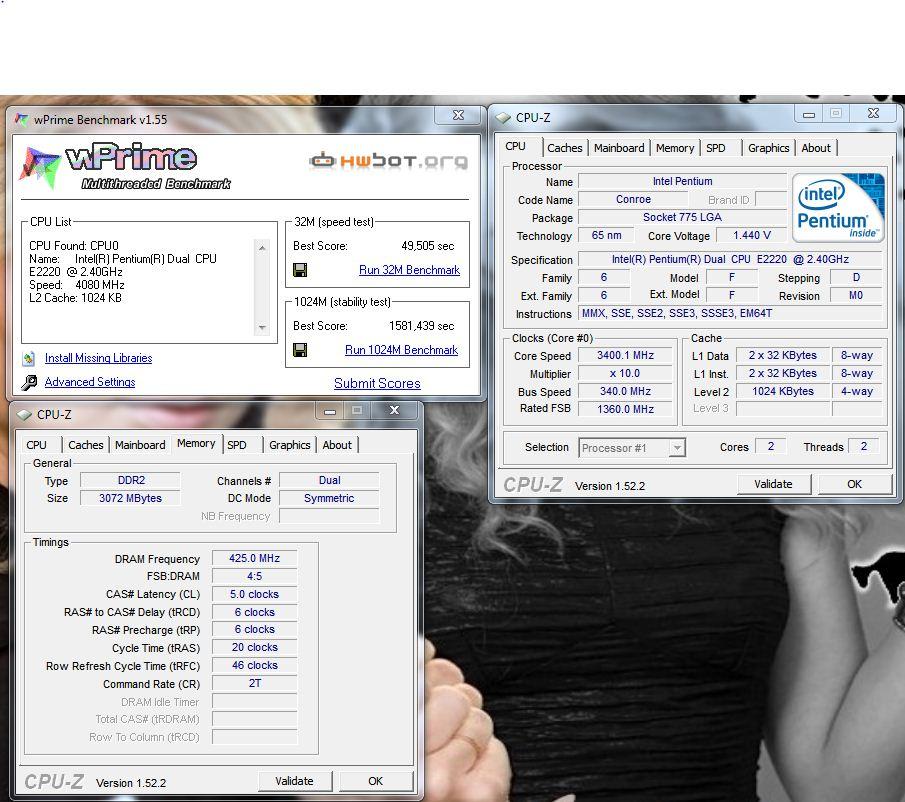Click the CPU-Z icon in the processor window title bar
905x802 pixels.
tap(503, 118)
